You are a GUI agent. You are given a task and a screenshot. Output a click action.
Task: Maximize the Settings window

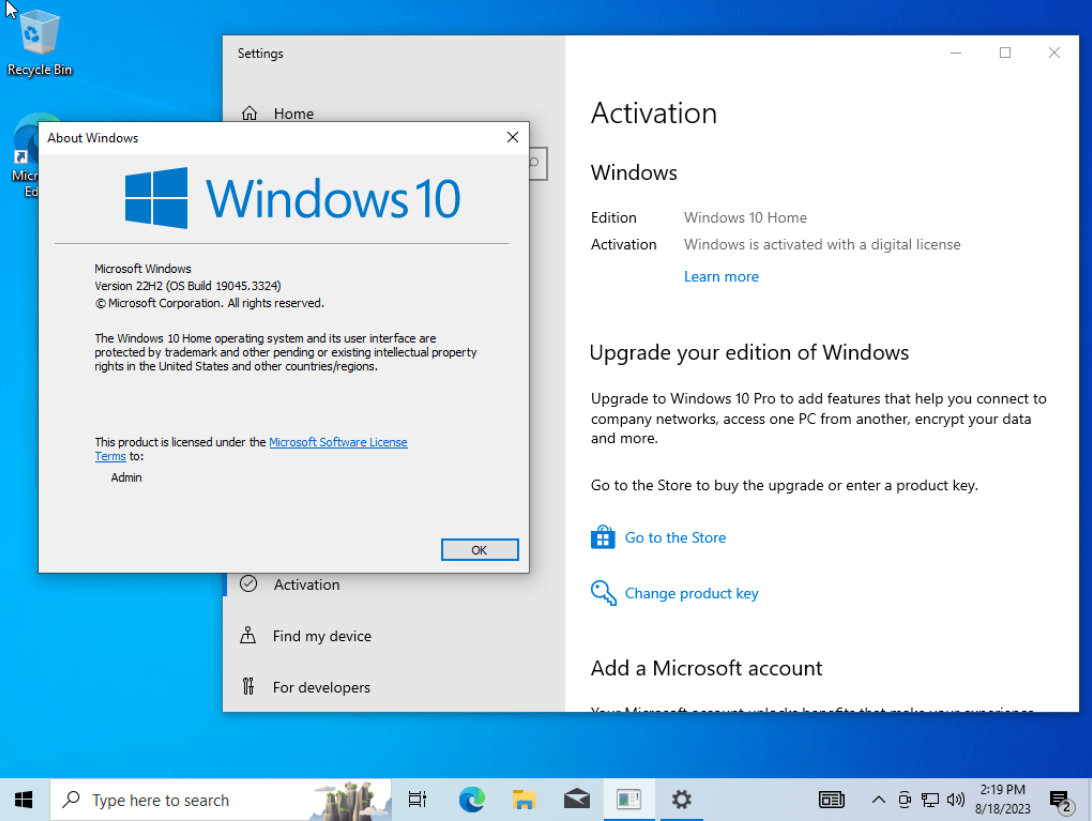(1005, 53)
